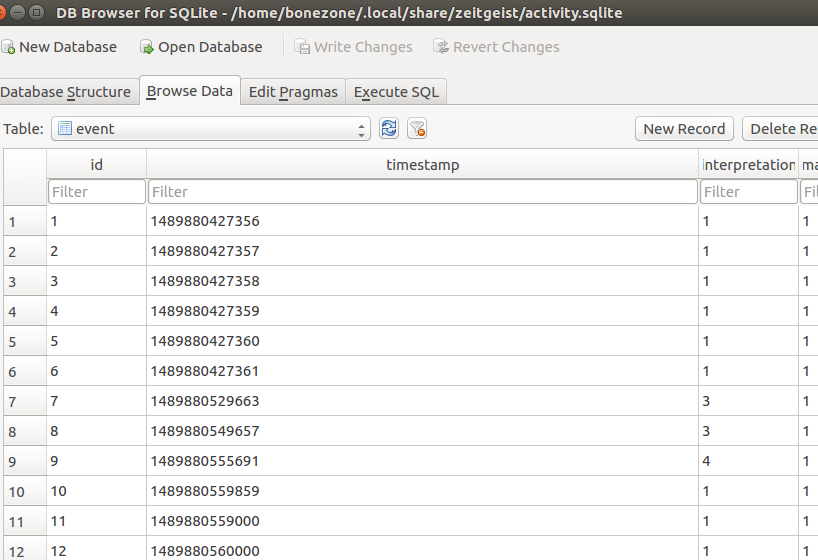Screen dimensions: 818x560
Task: Clear all filters using the funnel icon
Action: coord(417,128)
